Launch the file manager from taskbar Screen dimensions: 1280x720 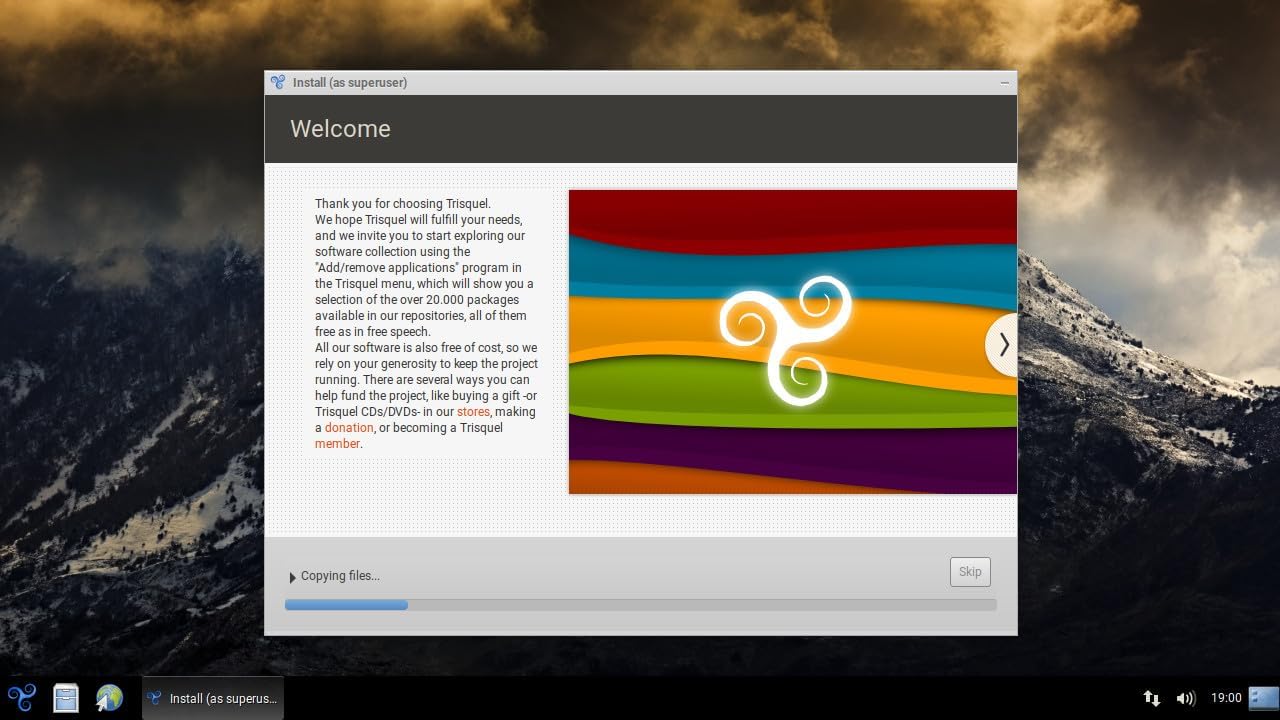point(66,697)
